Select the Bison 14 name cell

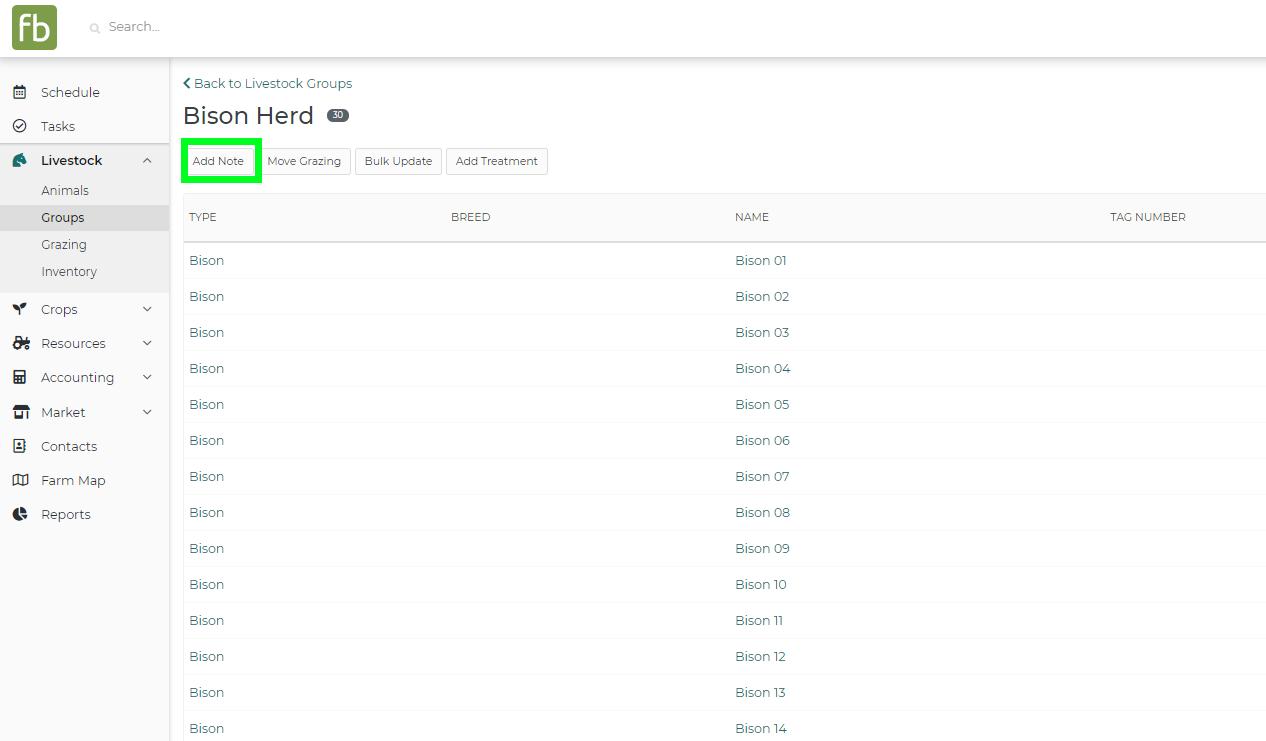click(x=761, y=728)
